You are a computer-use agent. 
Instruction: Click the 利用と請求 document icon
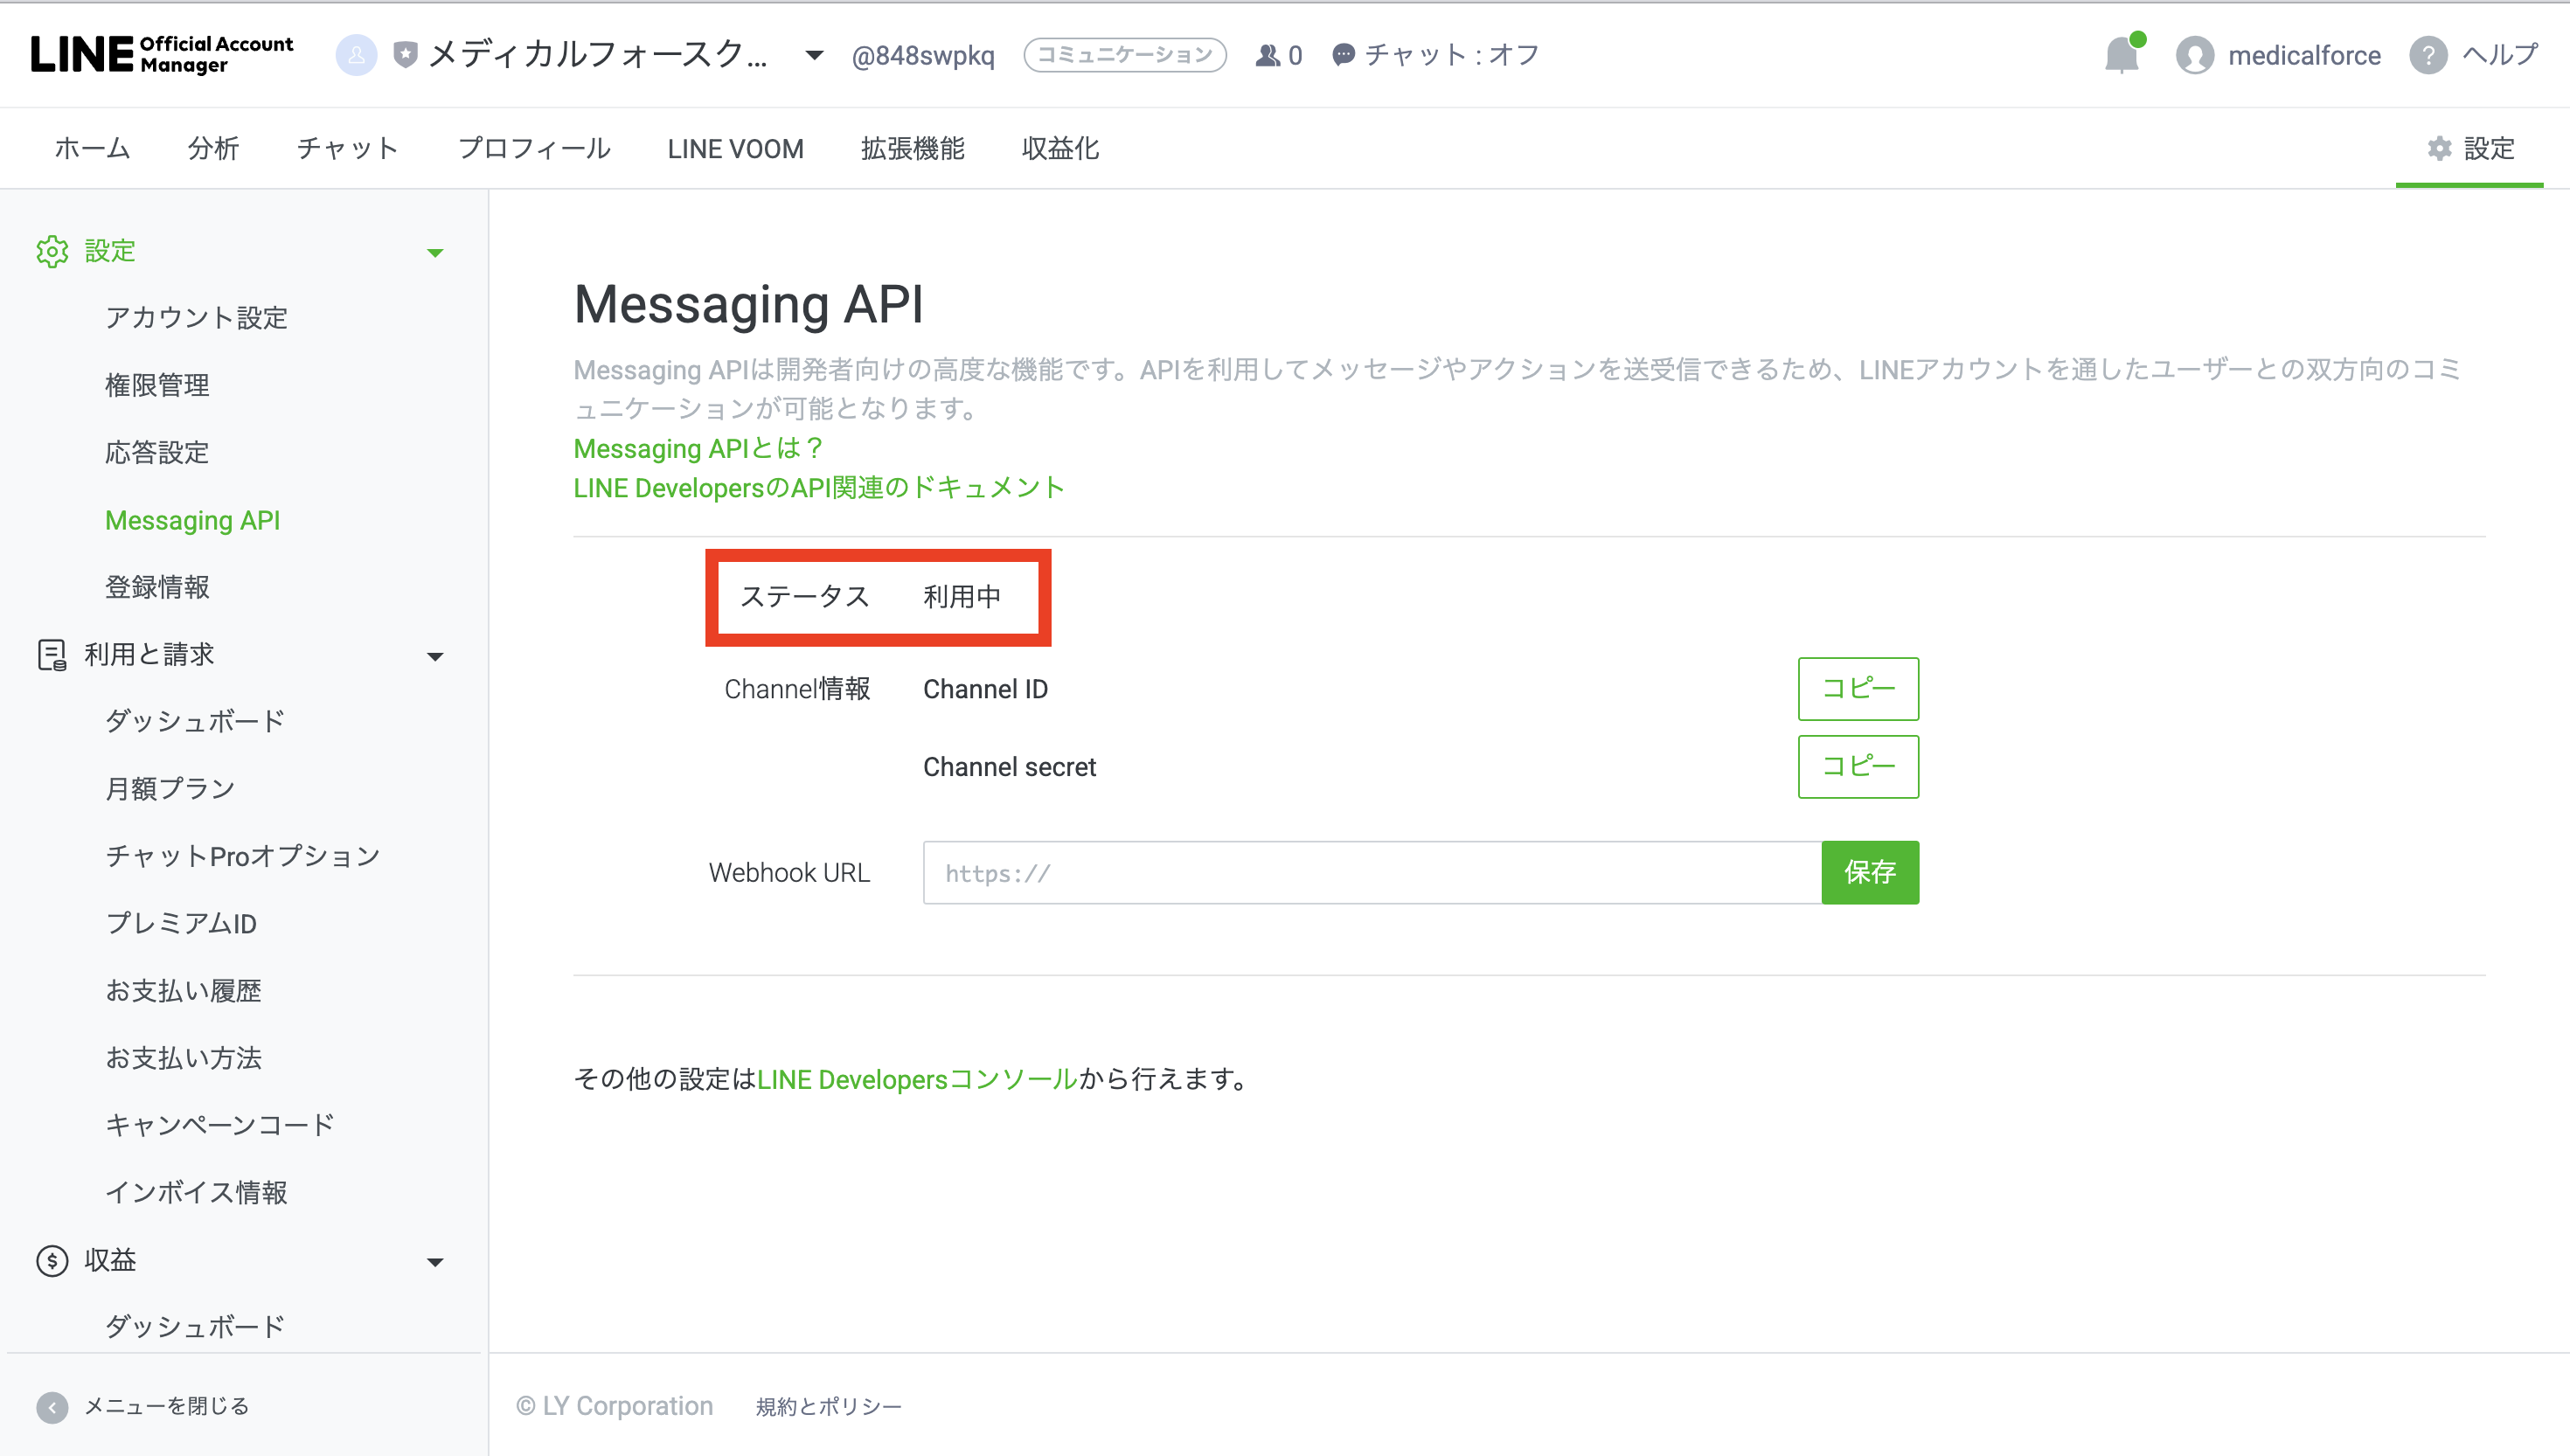pos(52,654)
